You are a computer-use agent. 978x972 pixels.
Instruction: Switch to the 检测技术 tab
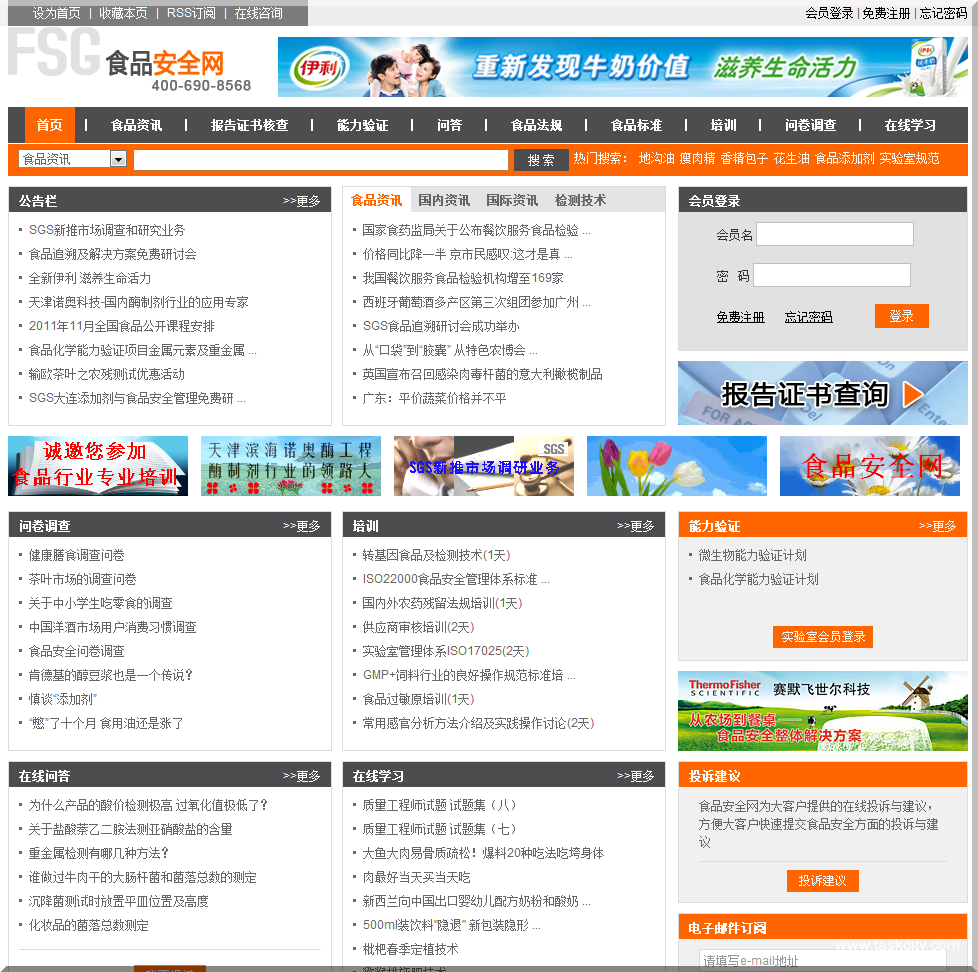coord(580,200)
